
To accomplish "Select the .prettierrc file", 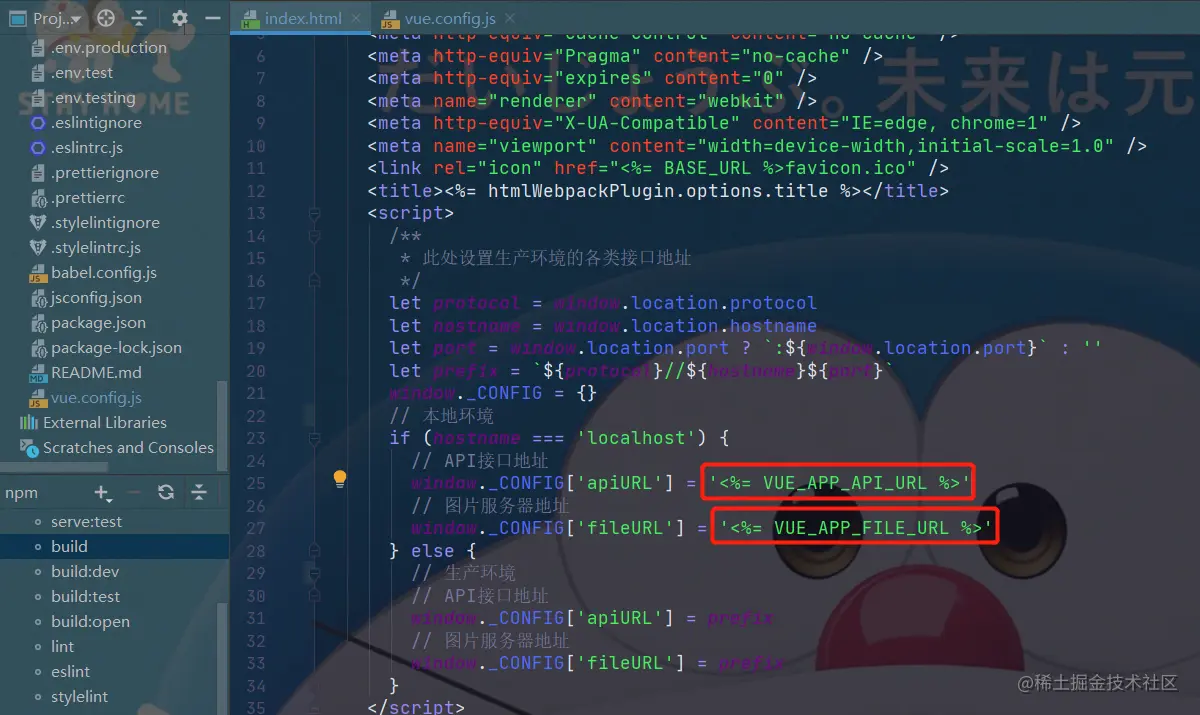I will click(88, 198).
